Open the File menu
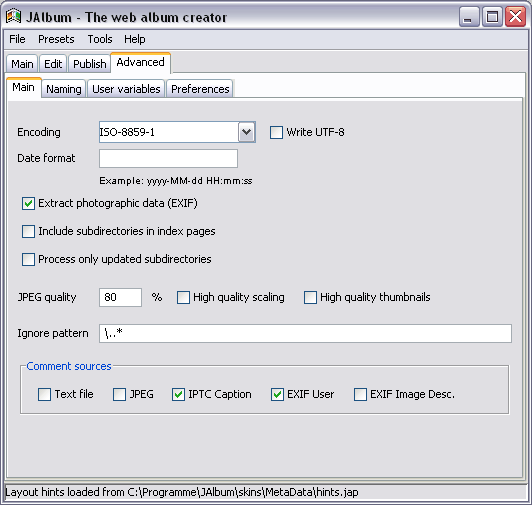This screenshot has width=532, height=505. click(x=17, y=39)
